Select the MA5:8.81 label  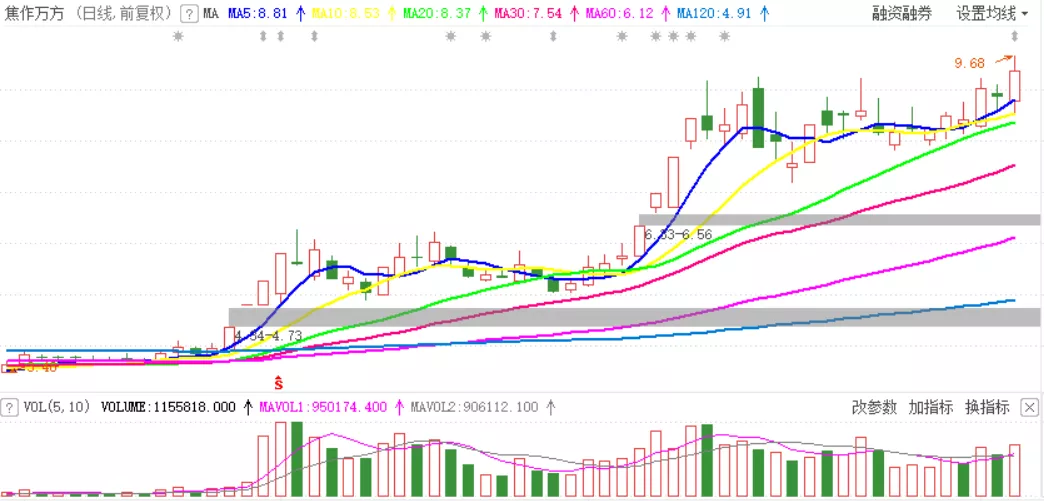(x=258, y=13)
